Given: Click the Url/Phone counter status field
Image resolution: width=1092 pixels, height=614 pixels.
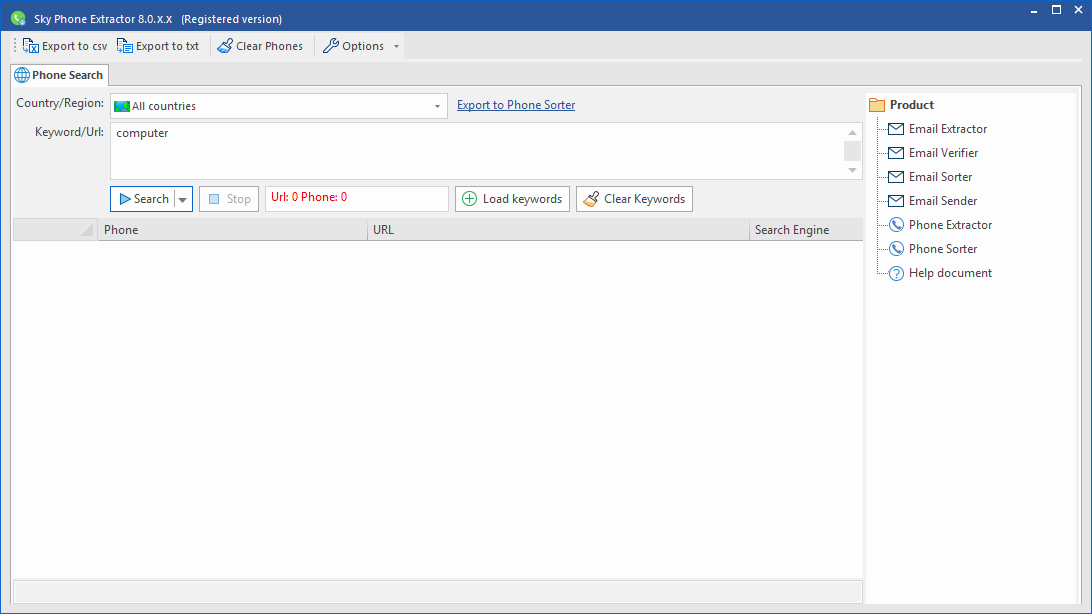Looking at the screenshot, I should tap(357, 198).
